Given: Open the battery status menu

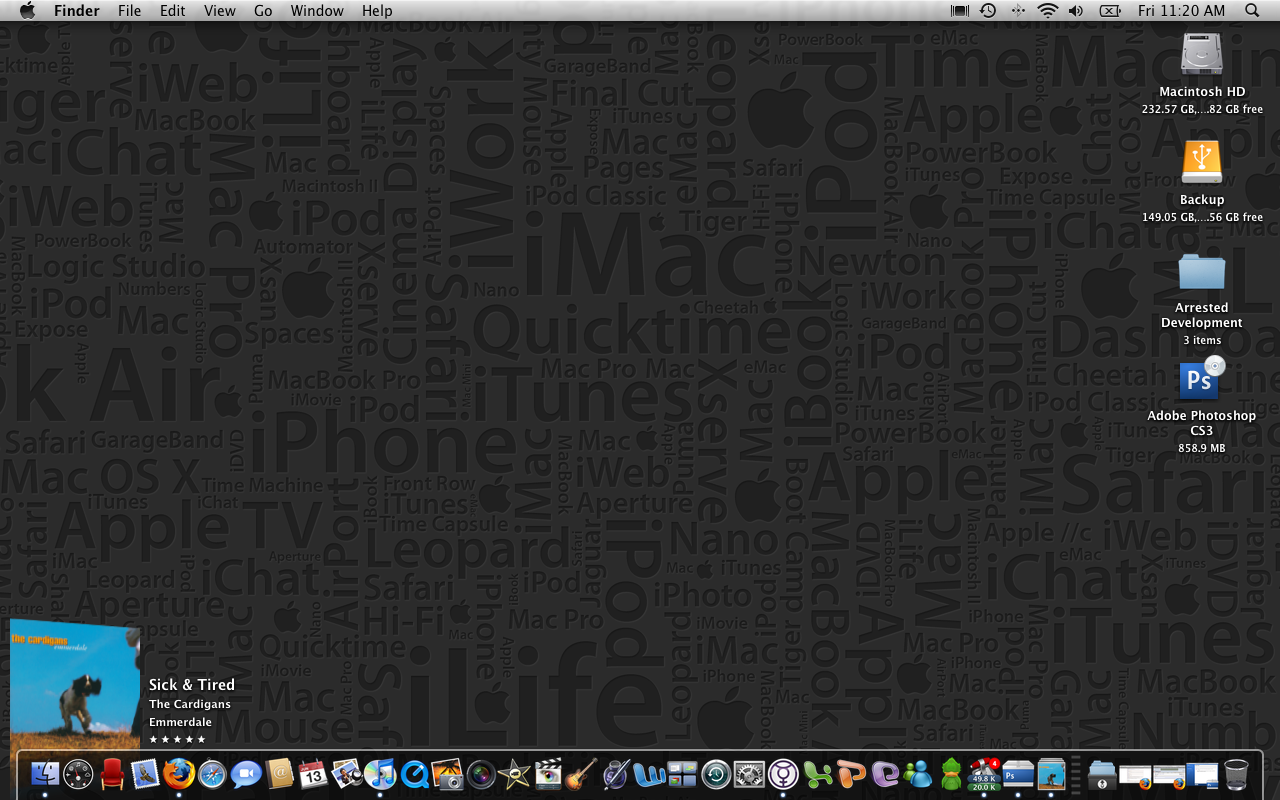Looking at the screenshot, I should pos(1109,10).
